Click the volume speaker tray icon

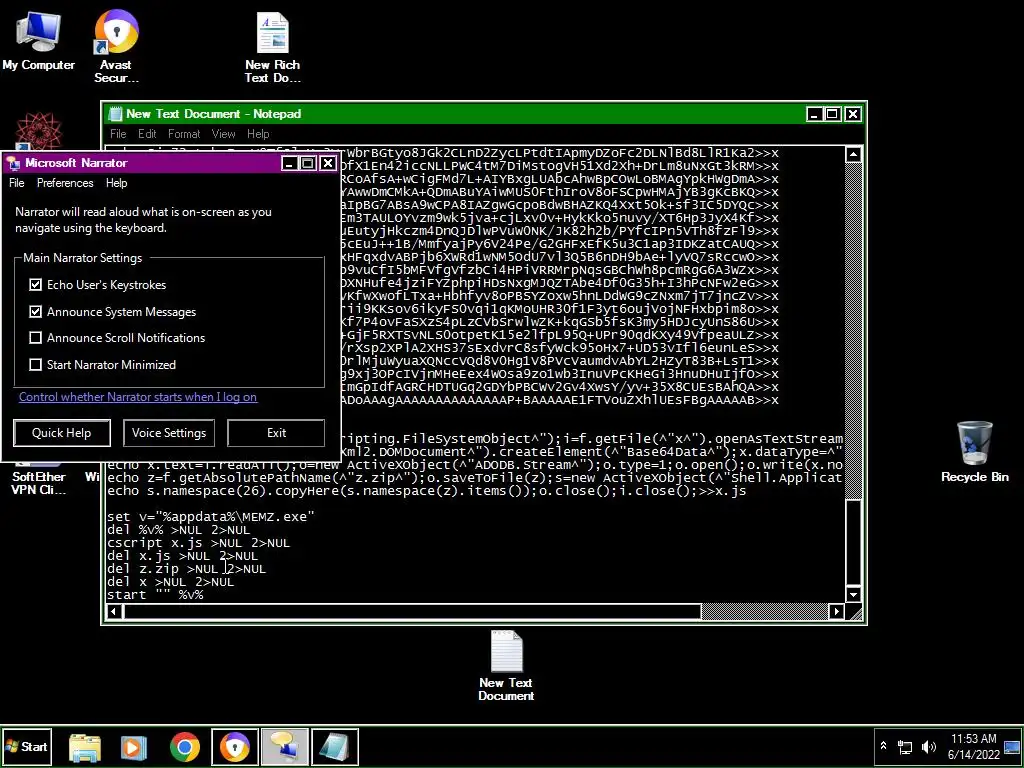[928, 746]
